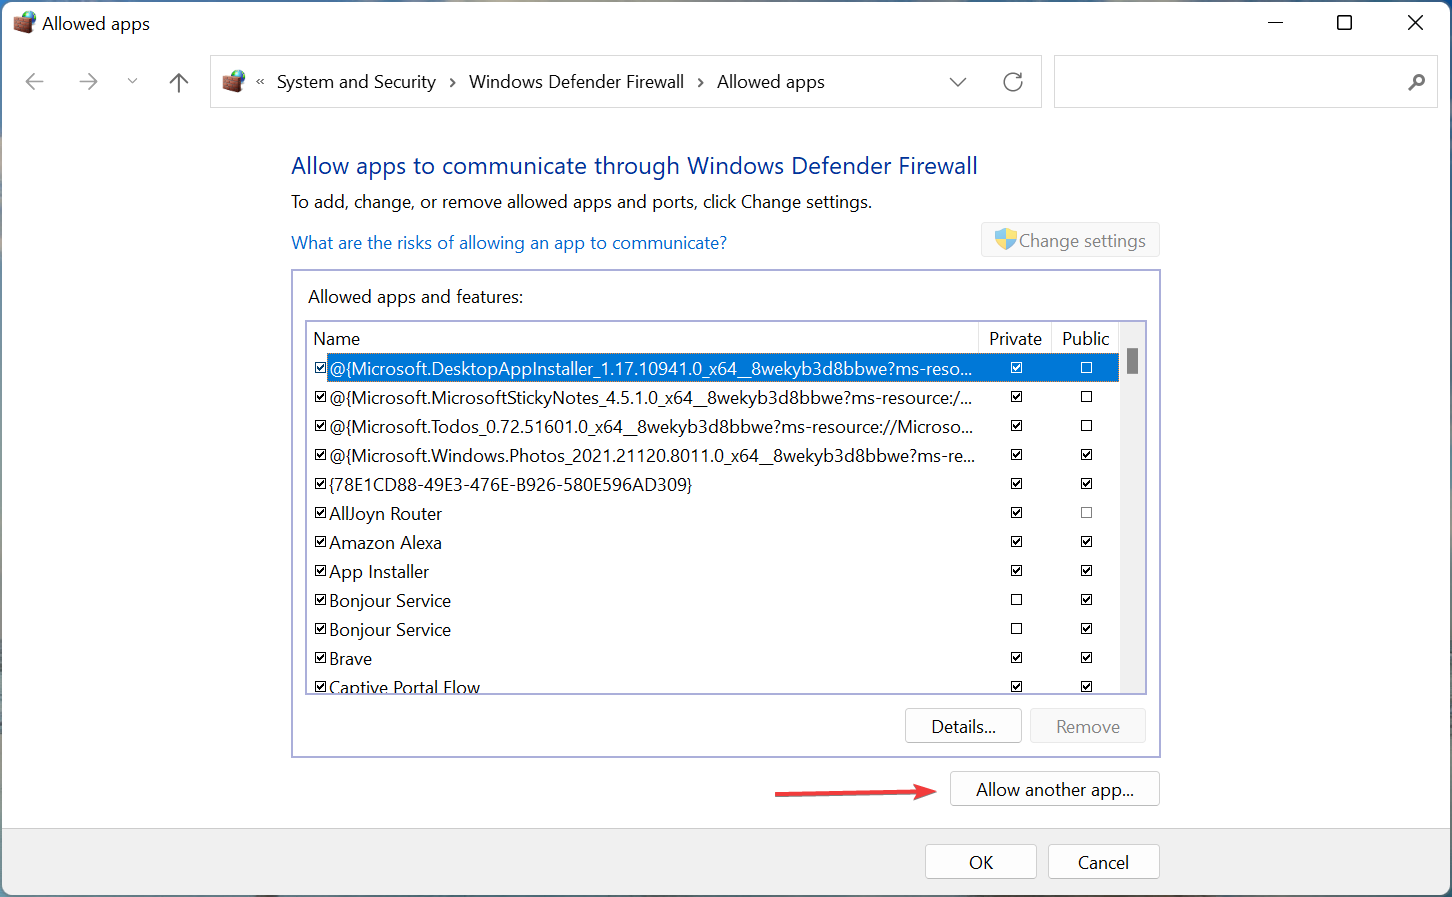Open Windows Defender Firewall breadcrumb
This screenshot has height=897, width=1452.
click(x=576, y=82)
